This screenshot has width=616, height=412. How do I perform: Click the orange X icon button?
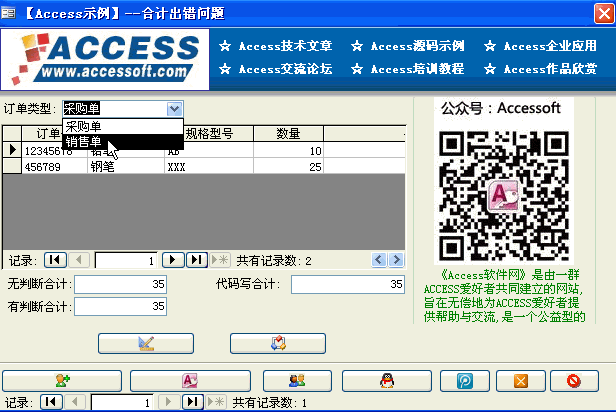click(521, 381)
